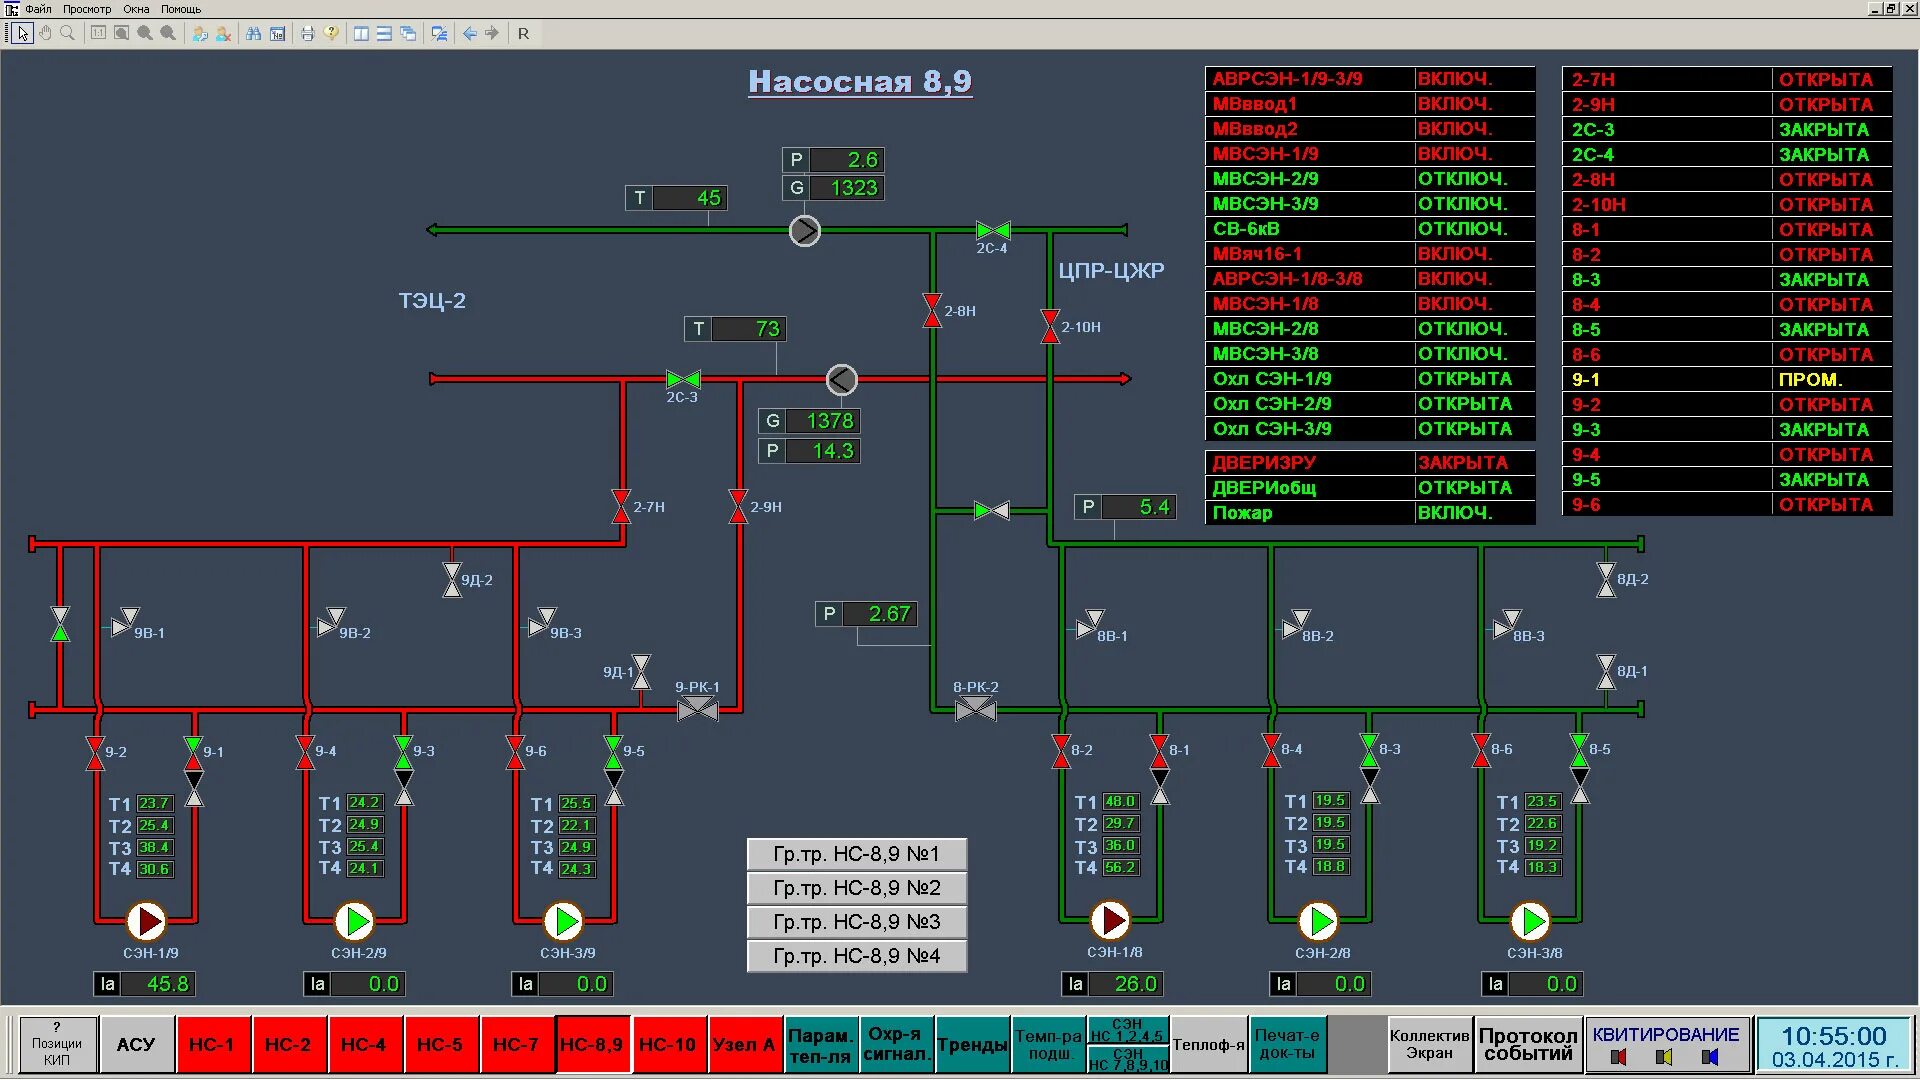Switch to the НС-5 station screen
The width and height of the screenshot is (1920, 1080).
[x=440, y=1045]
